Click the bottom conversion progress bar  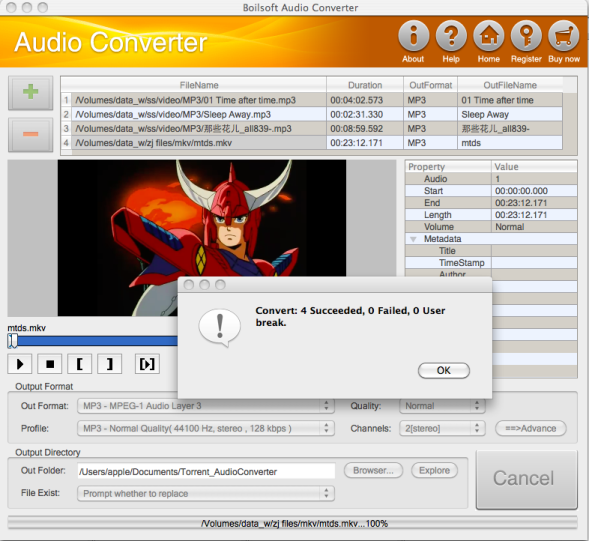coord(292,523)
